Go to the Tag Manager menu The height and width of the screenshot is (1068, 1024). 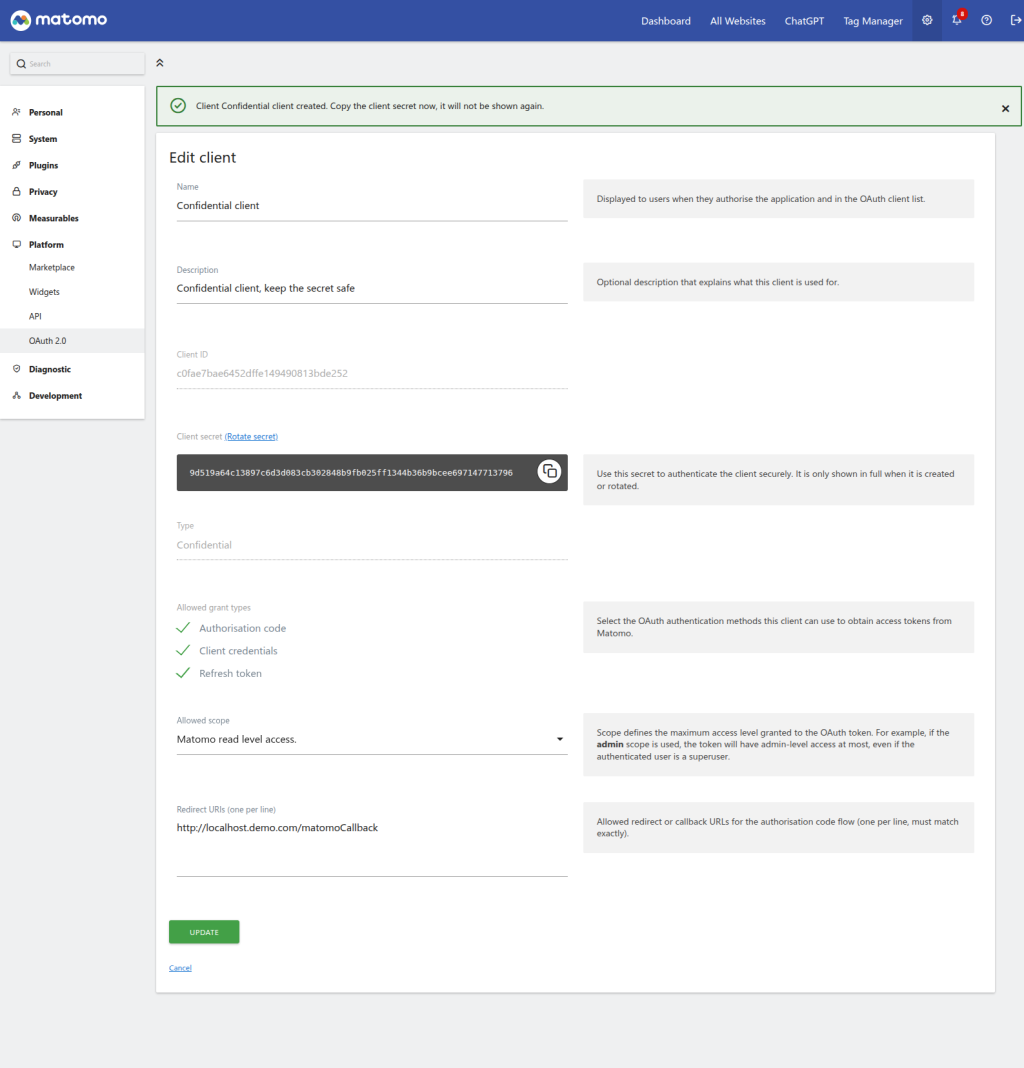click(872, 21)
